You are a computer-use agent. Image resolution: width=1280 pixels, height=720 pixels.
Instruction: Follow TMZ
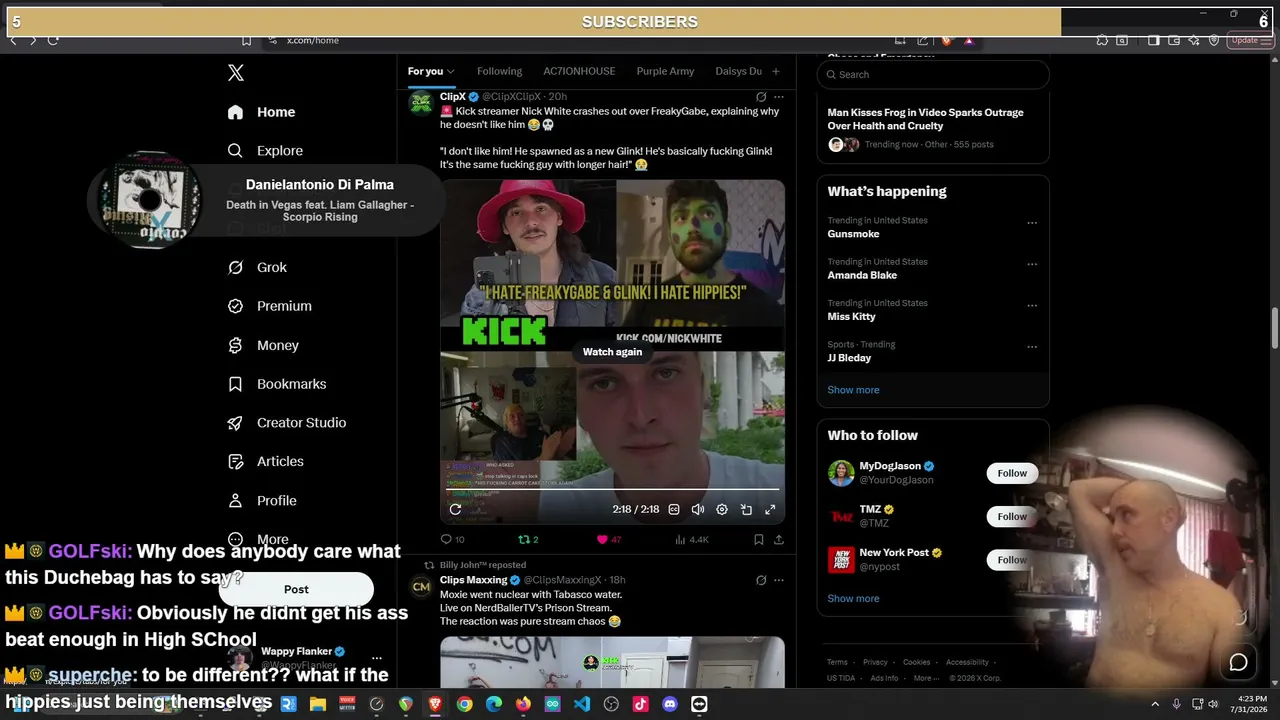pyautogui.click(x=1012, y=516)
